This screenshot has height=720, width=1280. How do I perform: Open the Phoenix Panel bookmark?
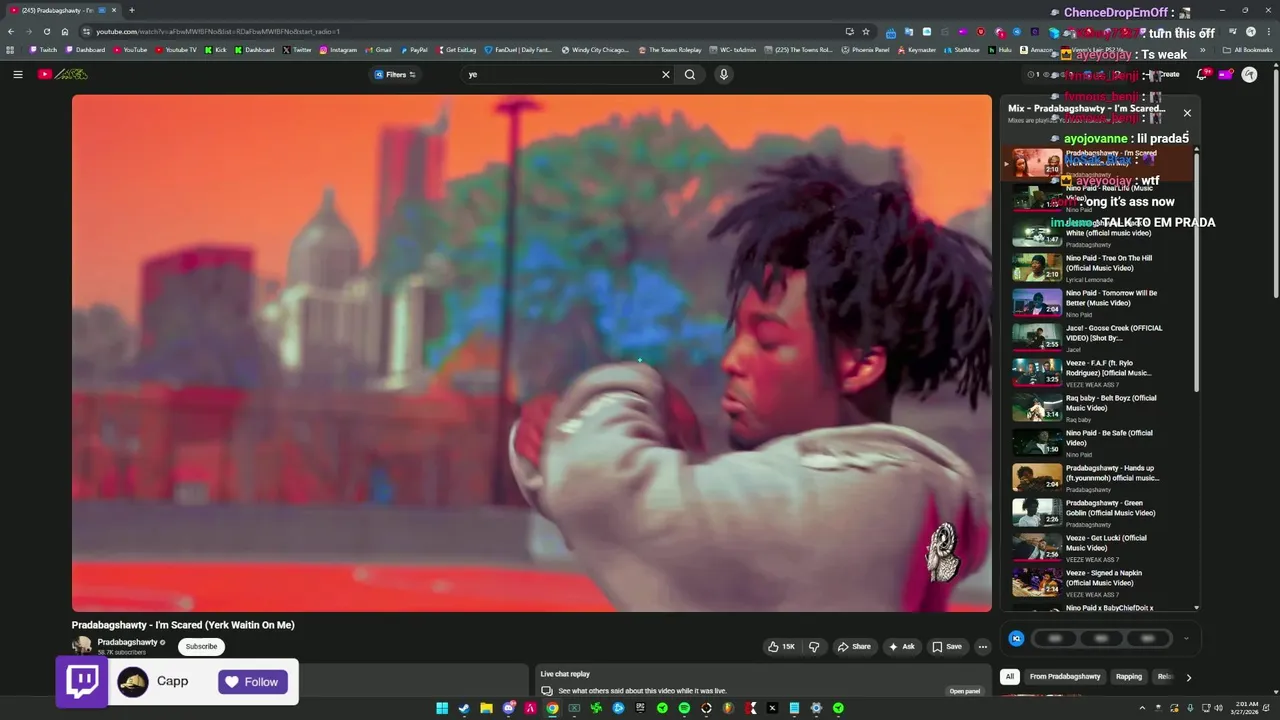point(865,49)
